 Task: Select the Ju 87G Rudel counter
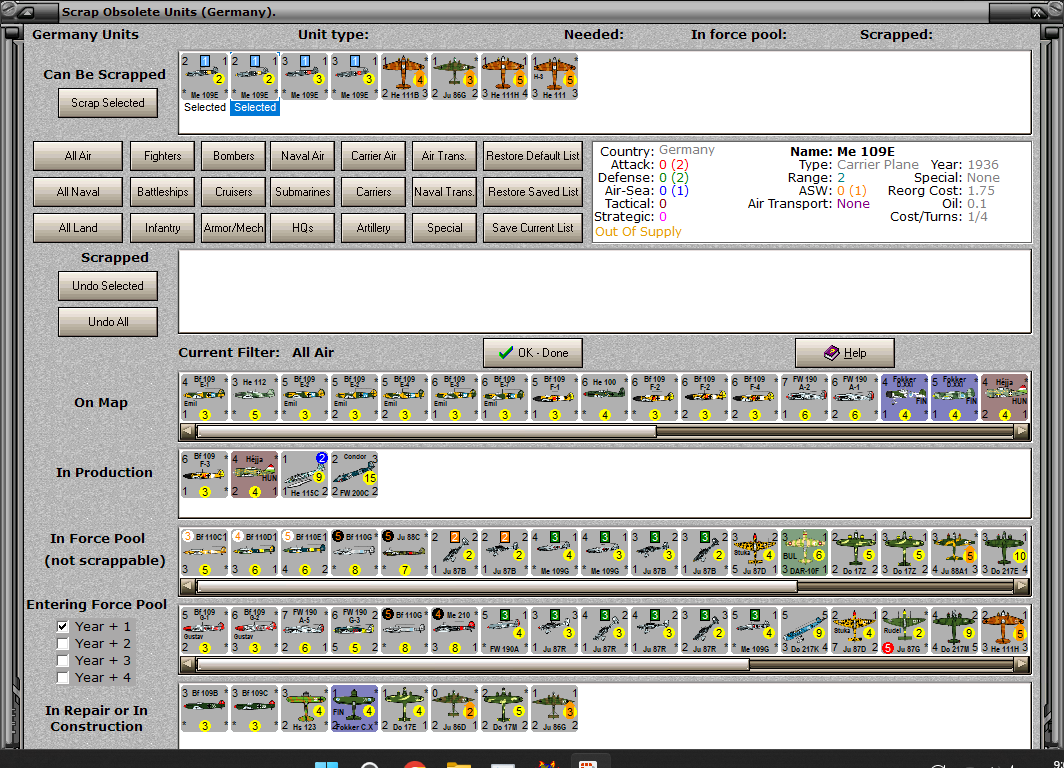click(x=905, y=630)
